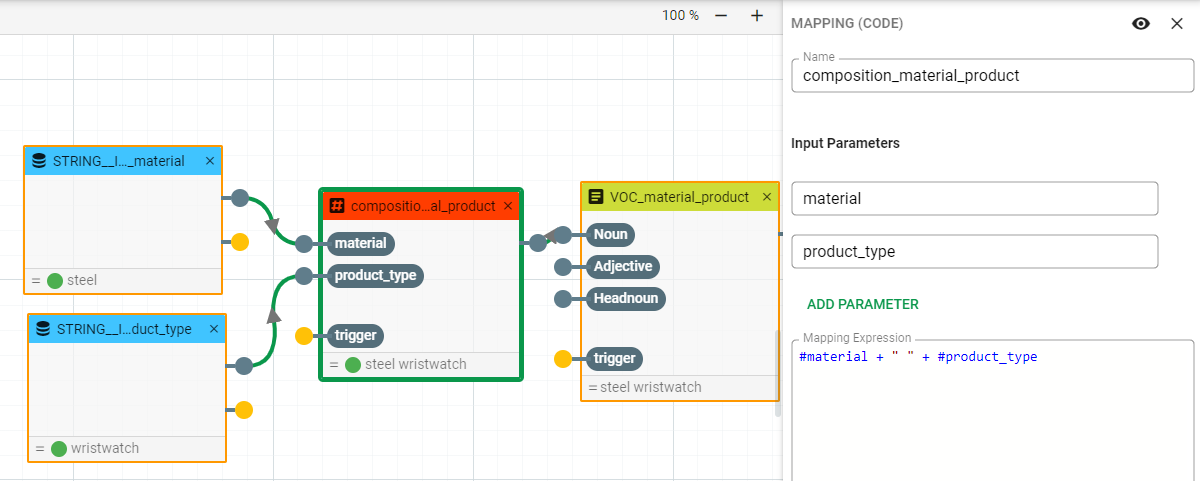
Task: Toggle the eye preview icon in Mapping panel
Action: tap(1141, 24)
